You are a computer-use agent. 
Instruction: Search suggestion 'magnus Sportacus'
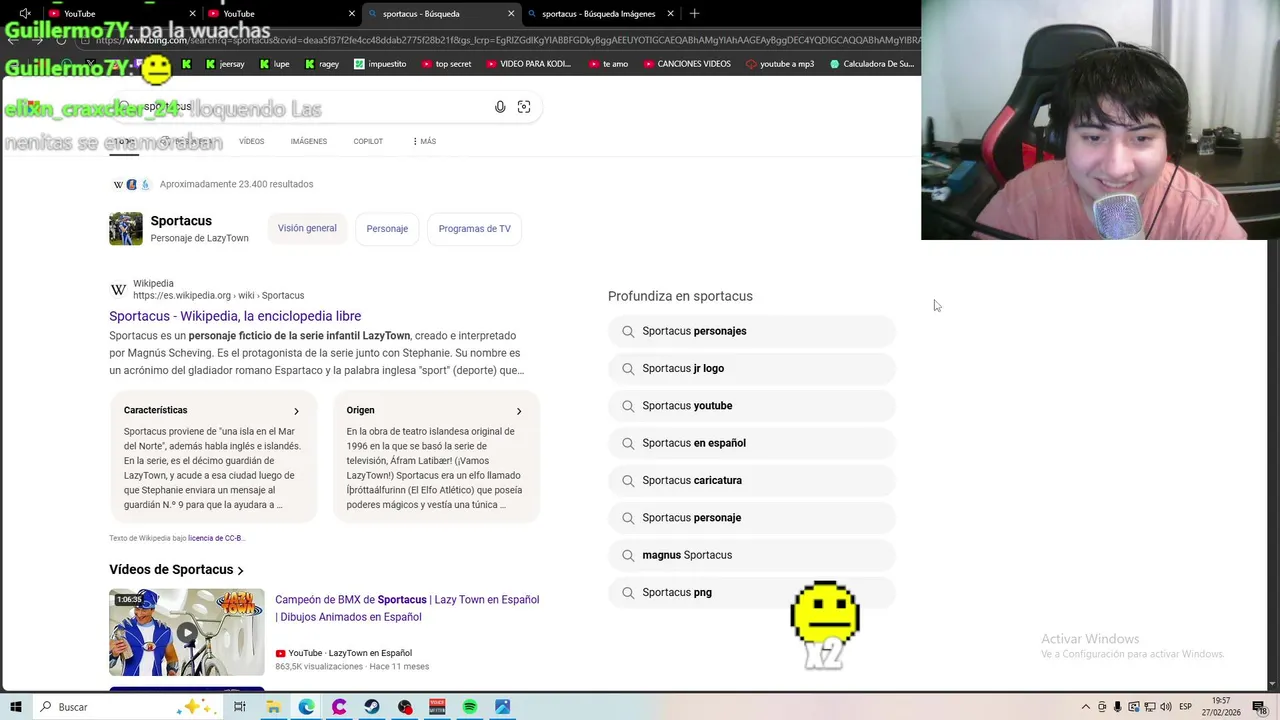[x=751, y=555]
